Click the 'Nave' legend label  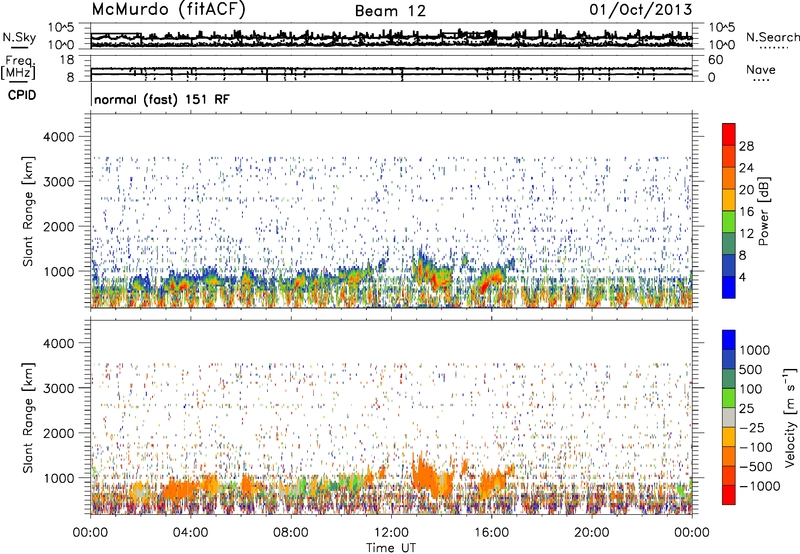point(761,70)
